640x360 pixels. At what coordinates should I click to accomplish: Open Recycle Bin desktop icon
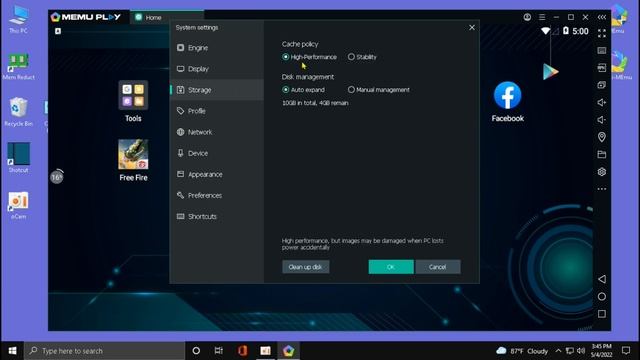[18, 112]
